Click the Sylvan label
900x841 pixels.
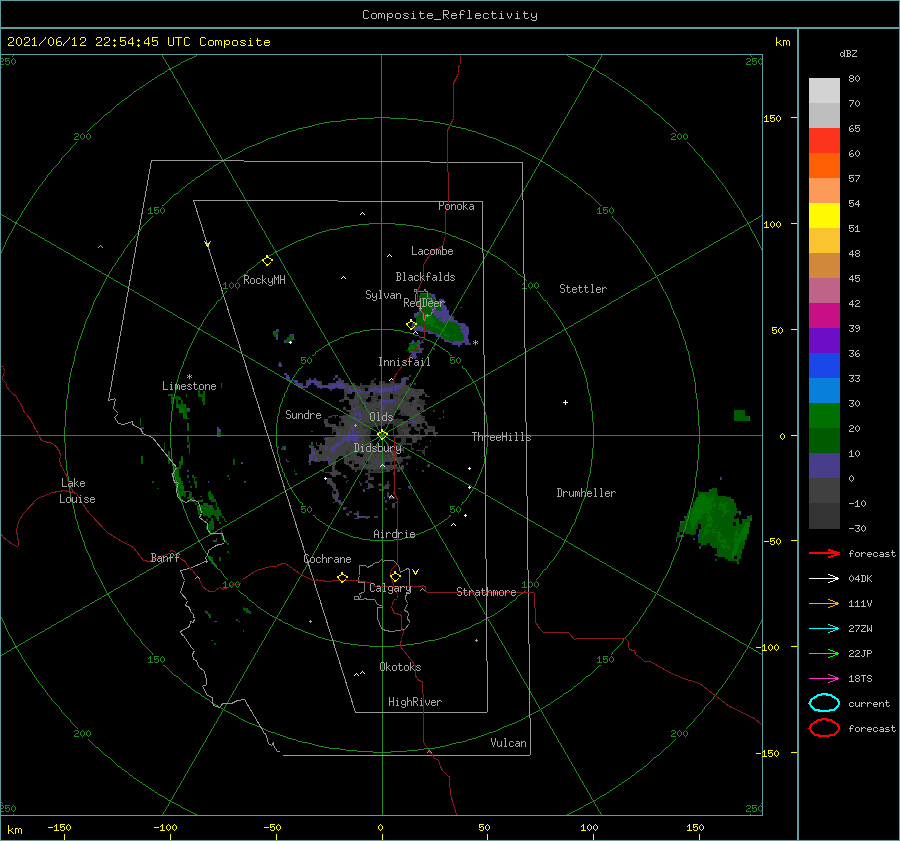(383, 295)
